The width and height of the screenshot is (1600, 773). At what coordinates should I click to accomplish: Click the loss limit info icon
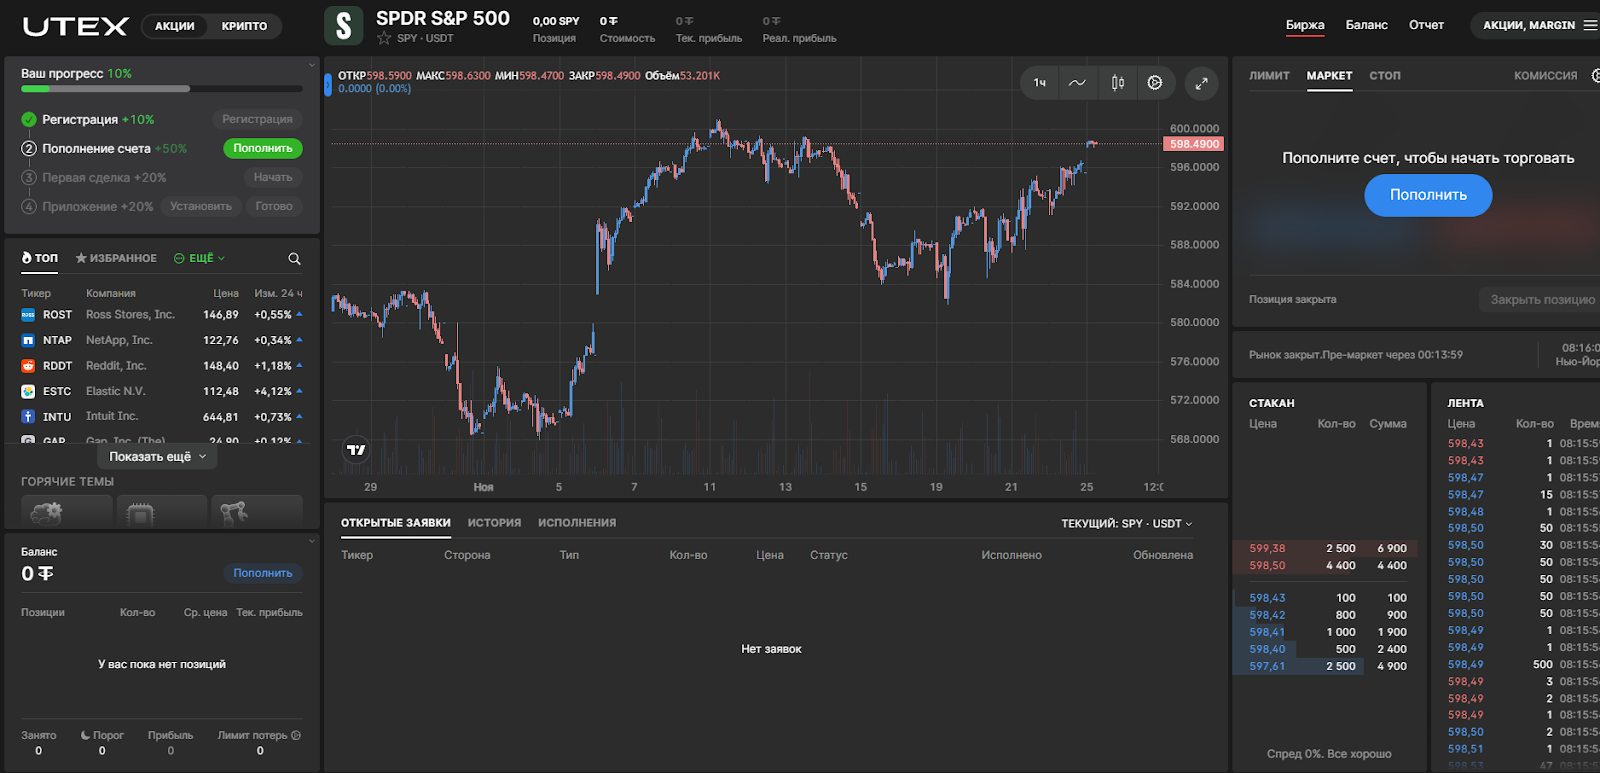tap(296, 735)
